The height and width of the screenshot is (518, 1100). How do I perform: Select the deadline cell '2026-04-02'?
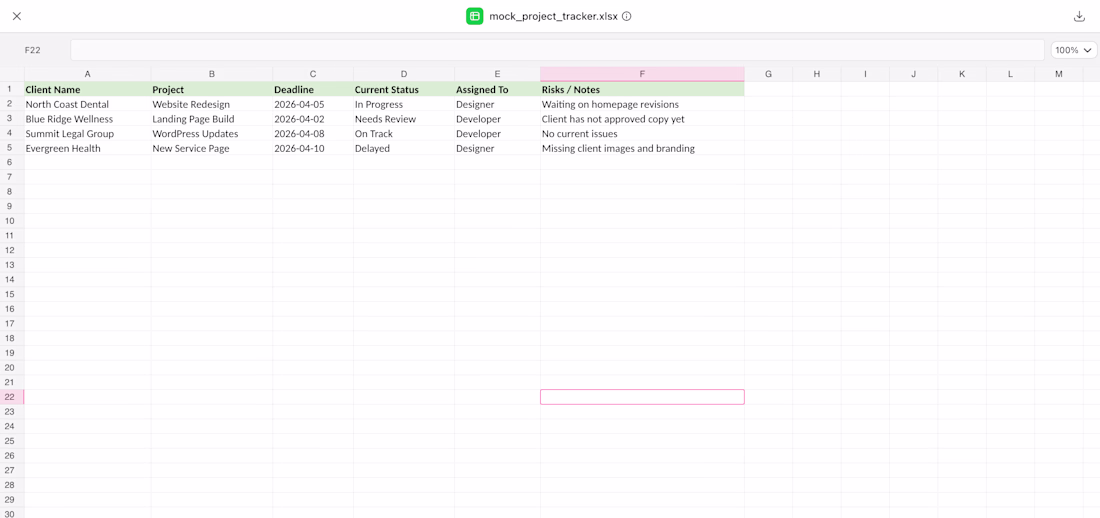tap(313, 119)
